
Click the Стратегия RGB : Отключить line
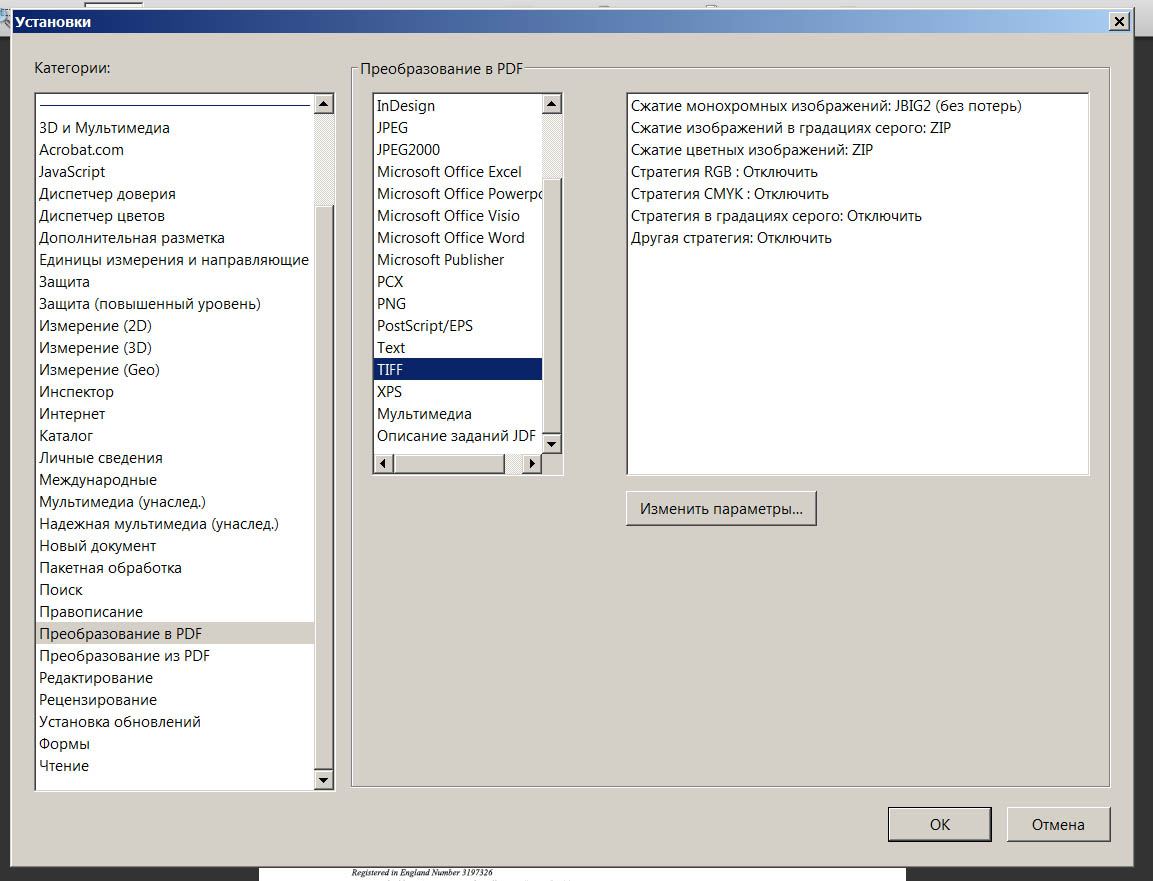click(724, 171)
